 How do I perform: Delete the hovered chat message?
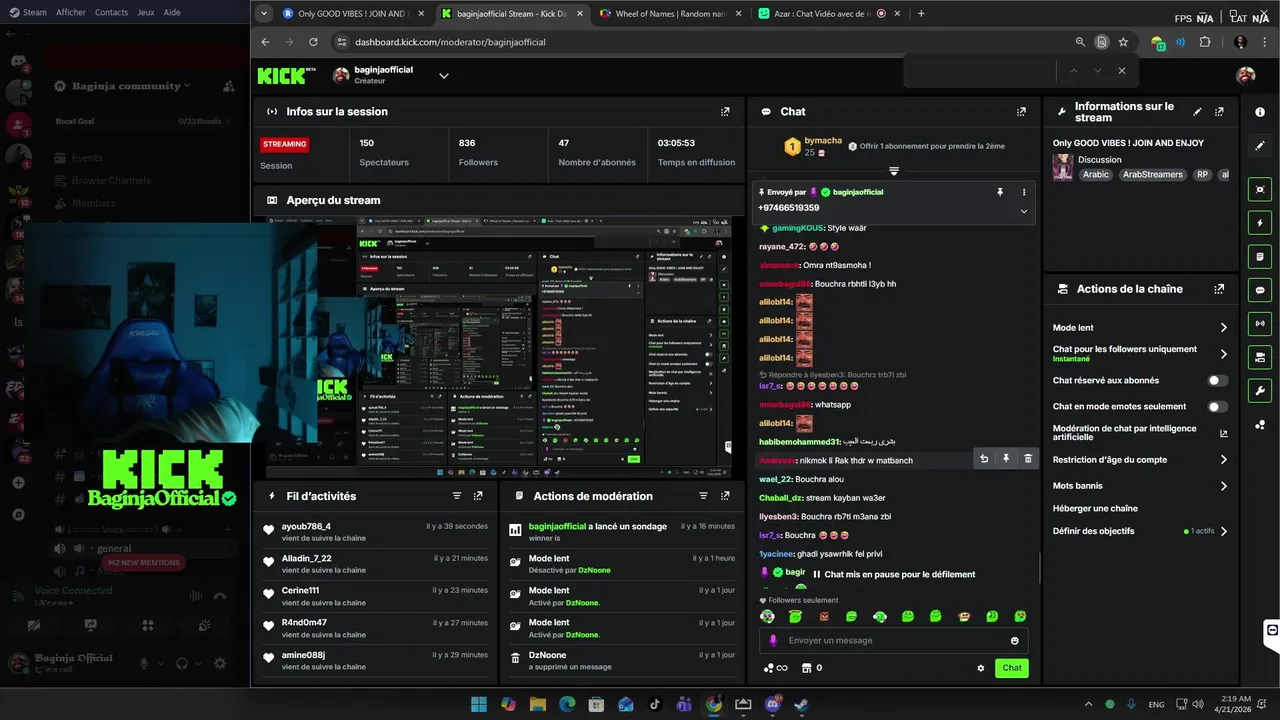[x=1028, y=459]
